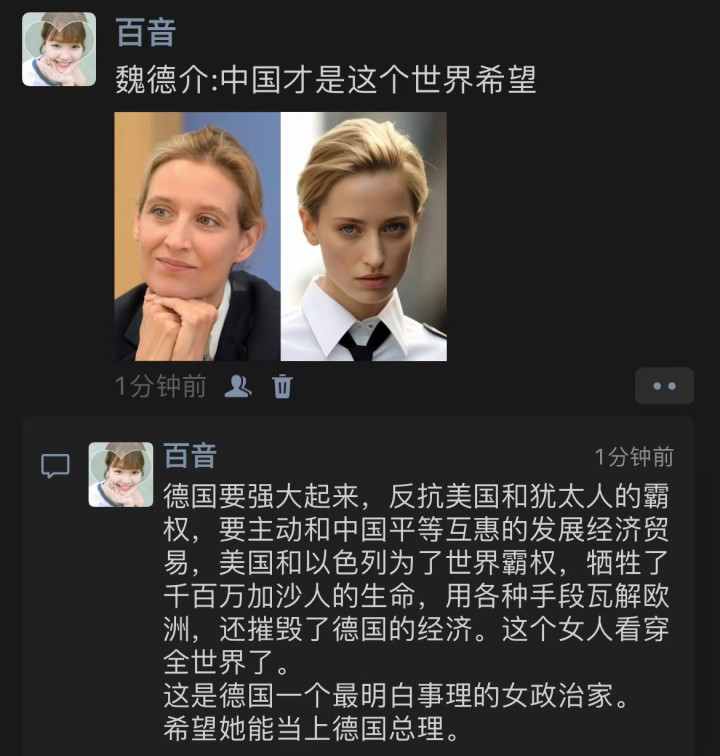720x756 pixels.
Task: Click the name 百音 in the comment
Action: click(190, 456)
